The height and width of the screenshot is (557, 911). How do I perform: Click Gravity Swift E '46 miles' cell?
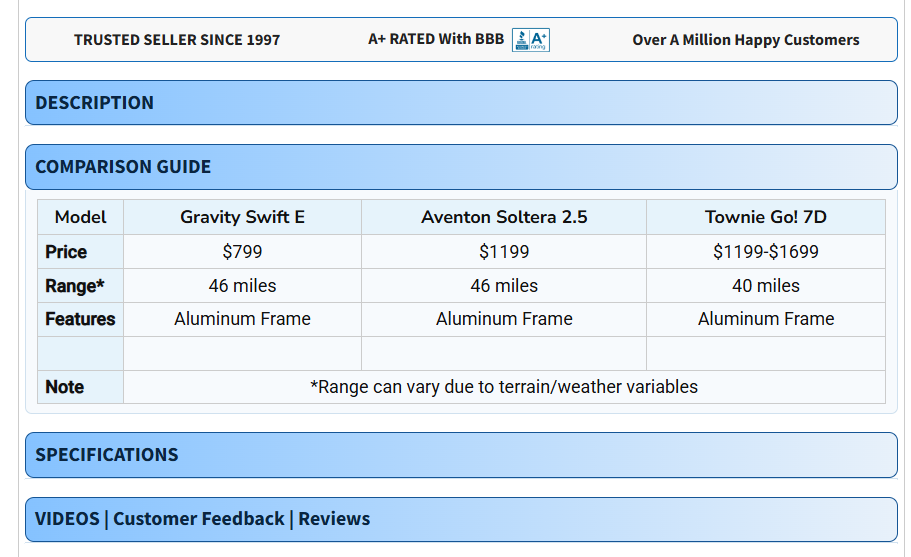click(242, 286)
